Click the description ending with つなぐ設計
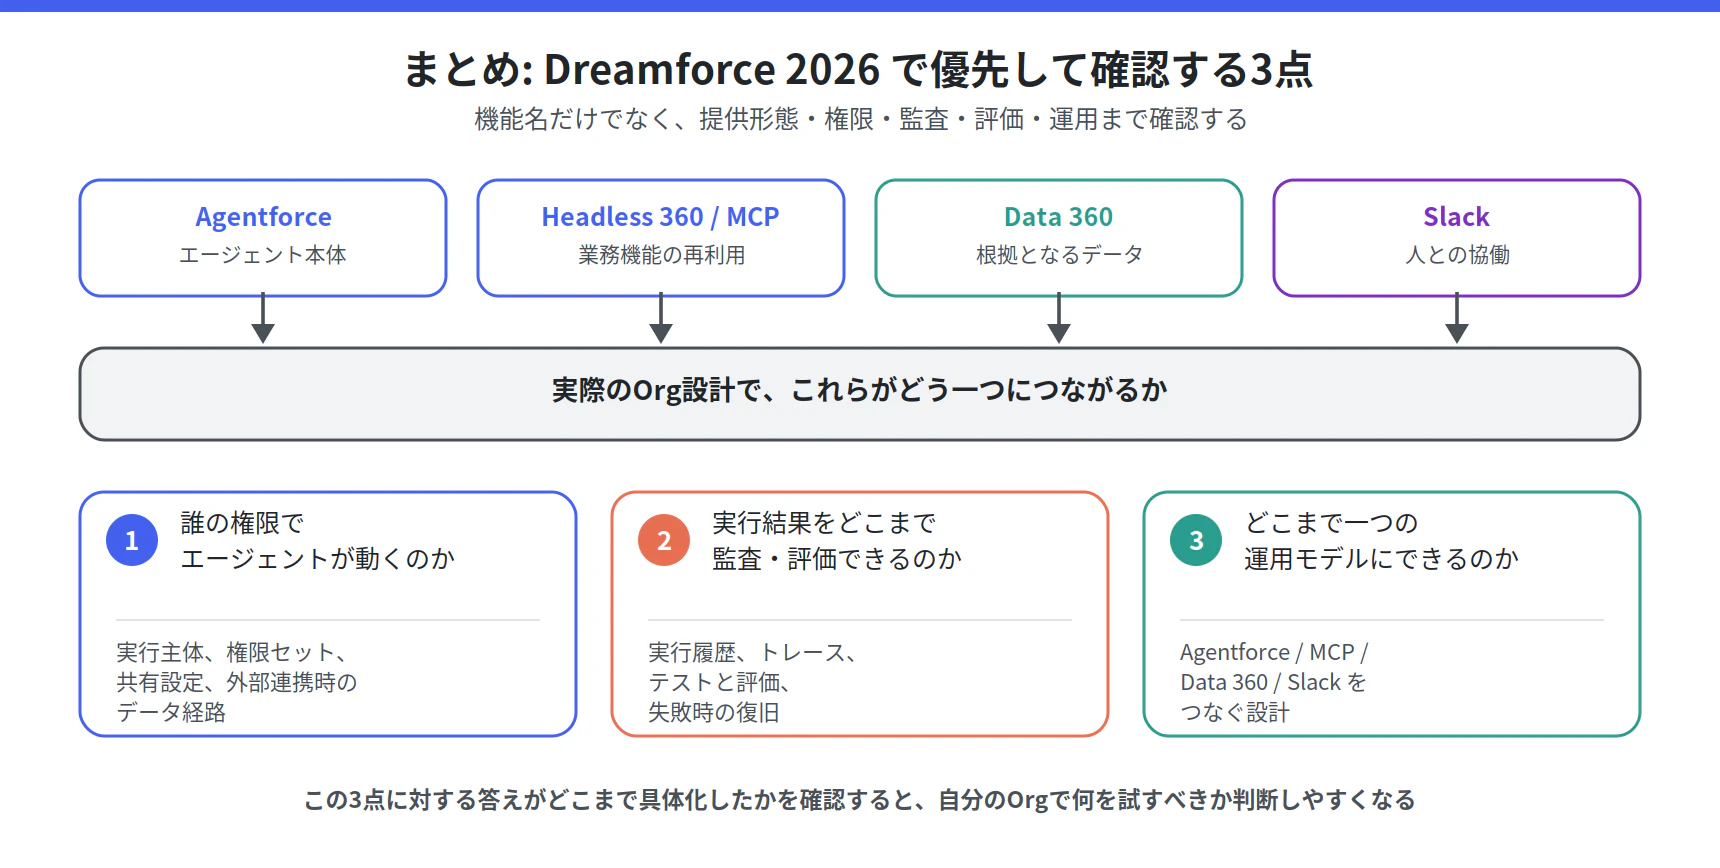The image size is (1720, 868). tap(1274, 682)
